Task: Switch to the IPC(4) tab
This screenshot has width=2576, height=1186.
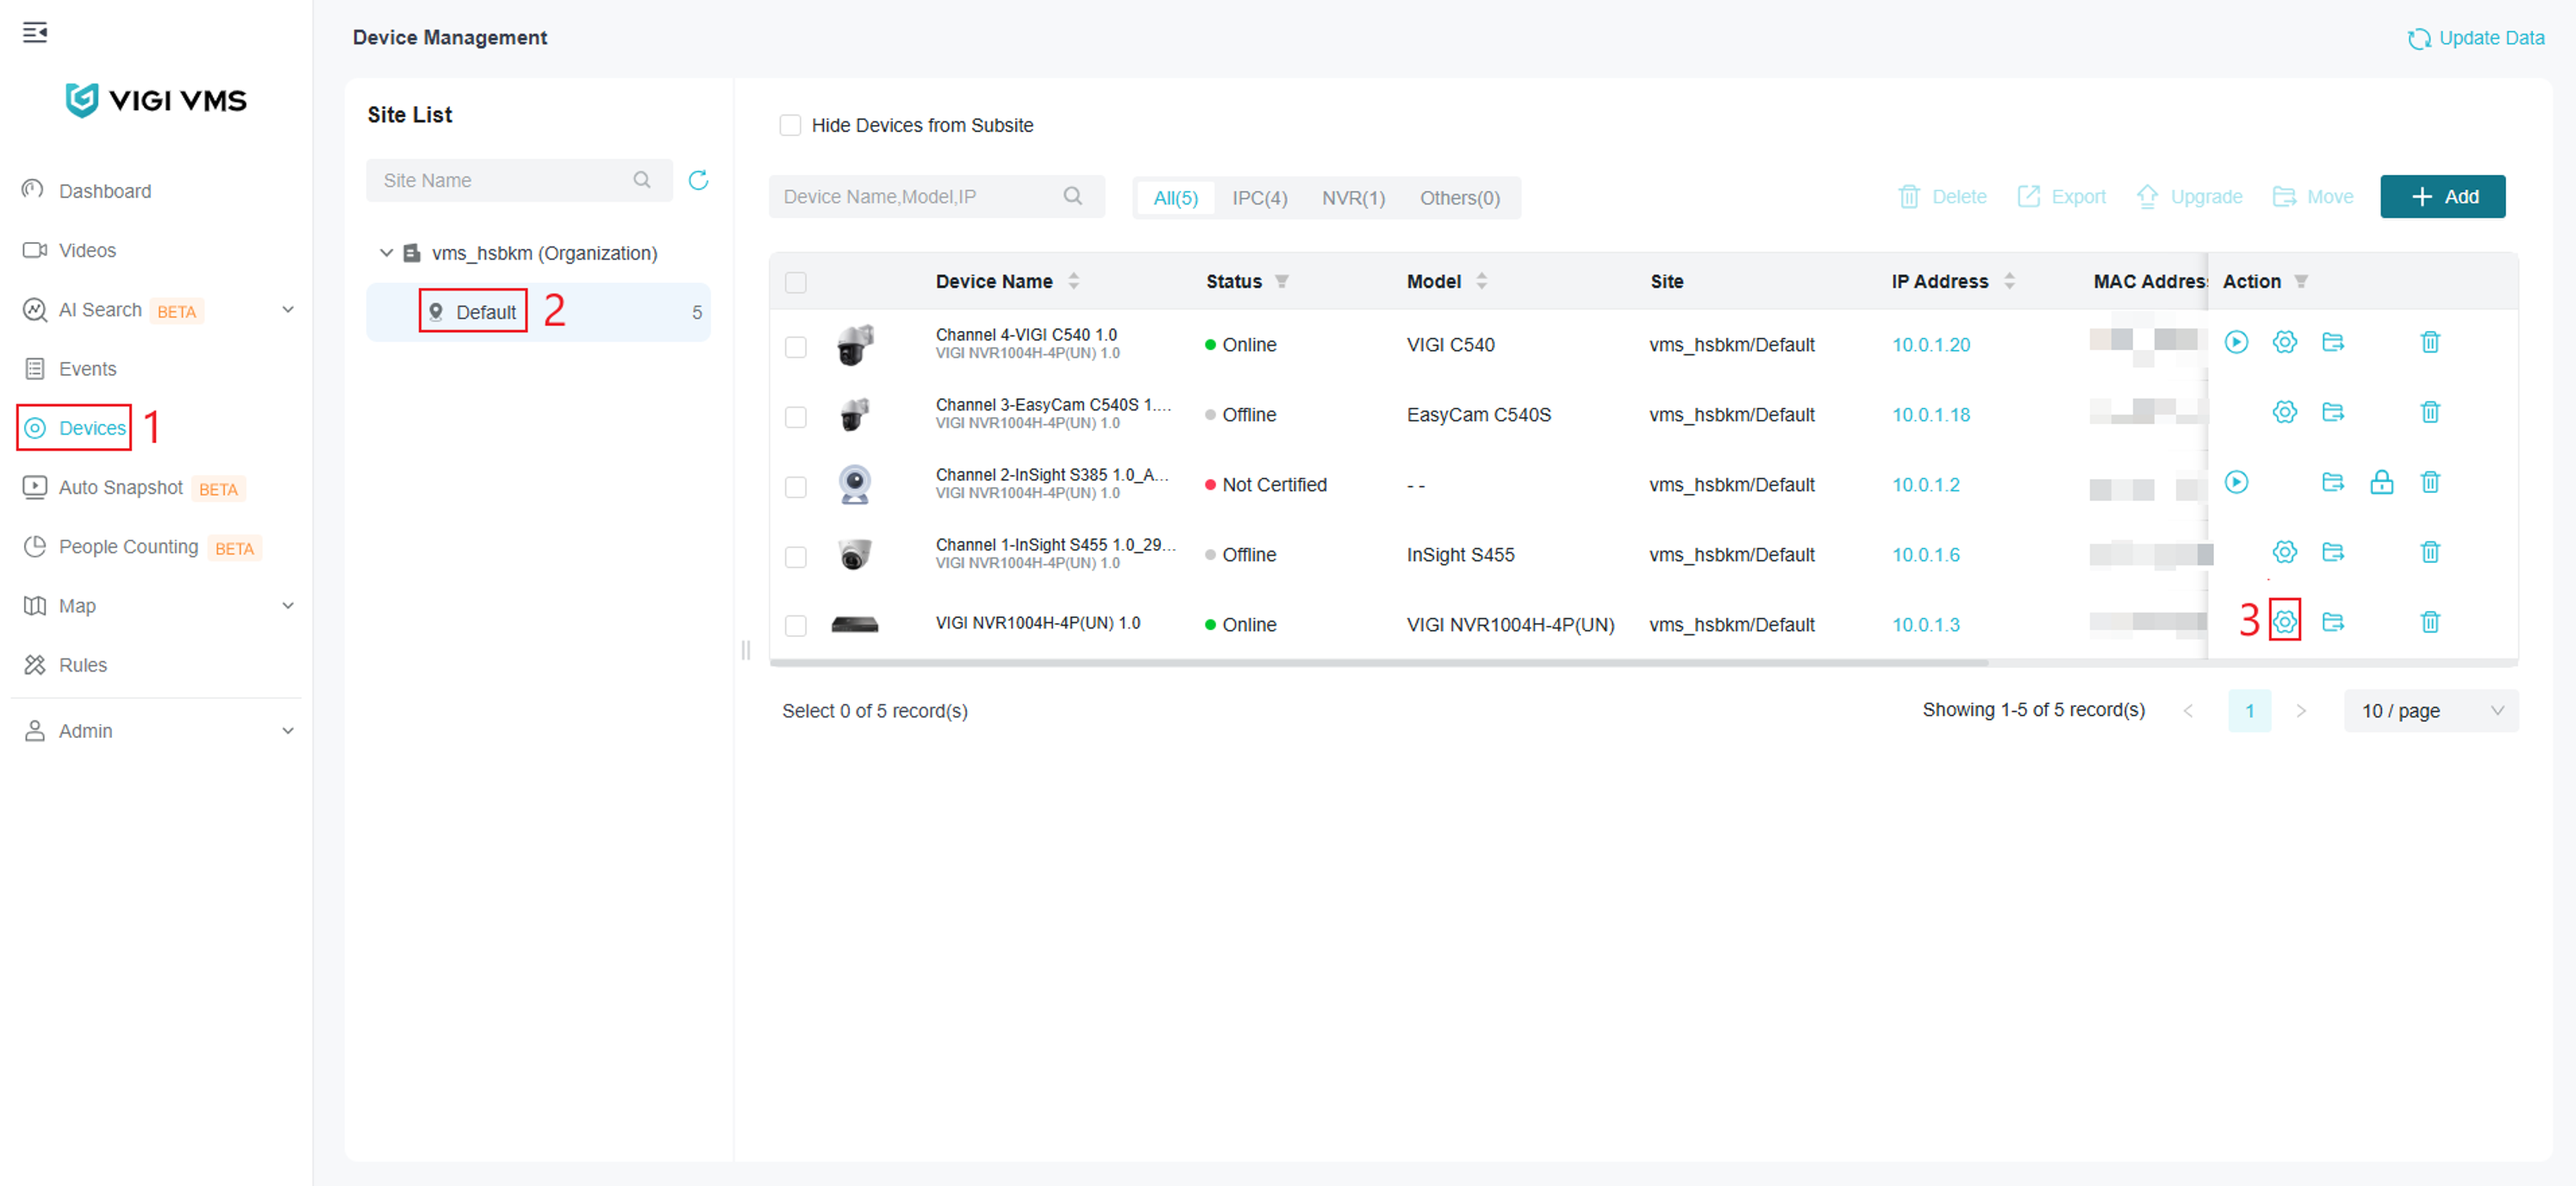Action: coord(1259,197)
